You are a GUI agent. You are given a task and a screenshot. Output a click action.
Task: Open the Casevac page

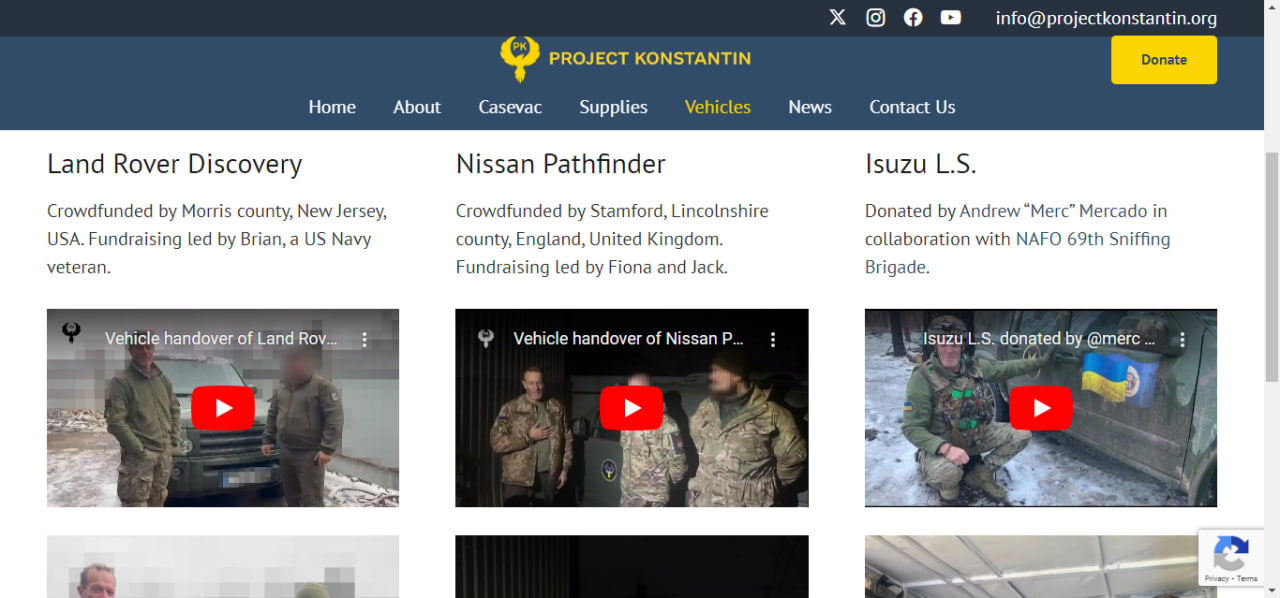[510, 107]
